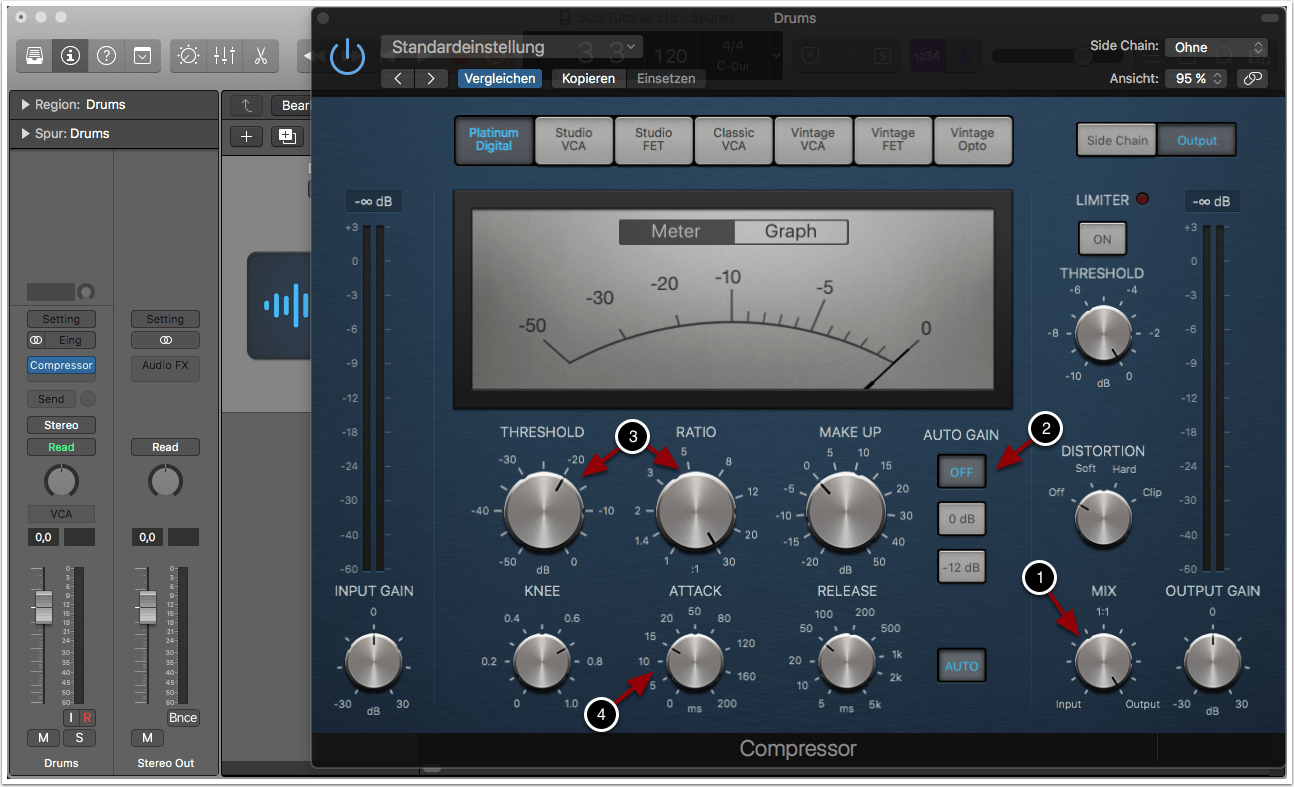Expand the Region: Drums disclosure triangle
This screenshot has width=1294, height=787.
(x=25, y=105)
